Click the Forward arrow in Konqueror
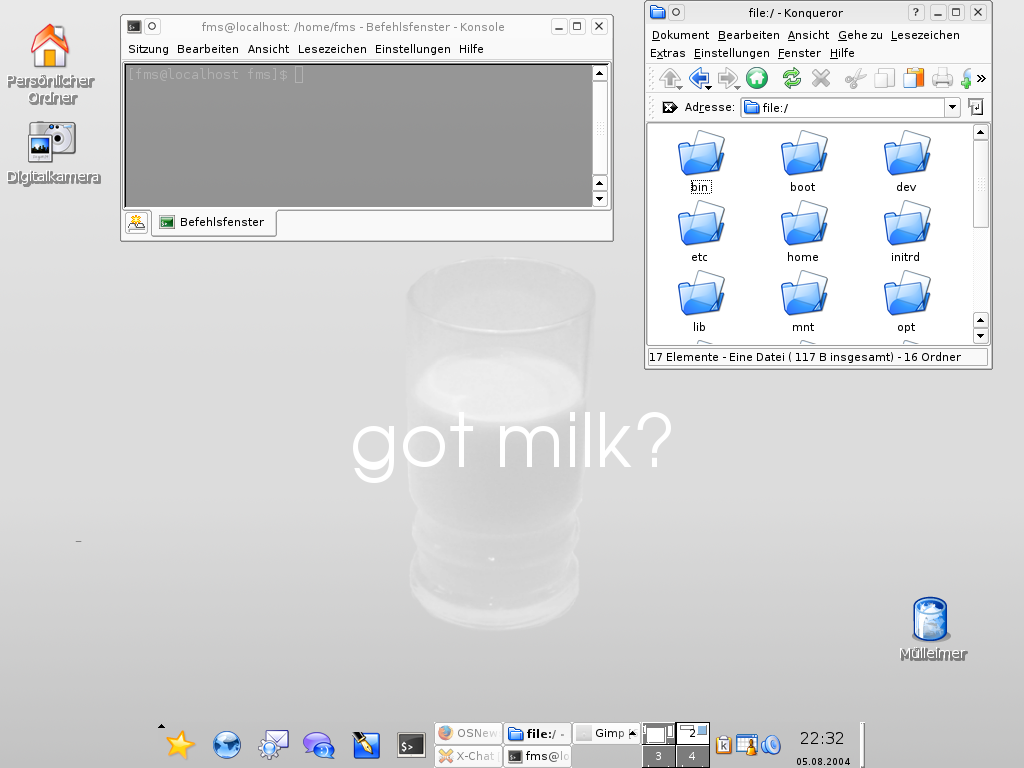1024x768 pixels. point(726,78)
